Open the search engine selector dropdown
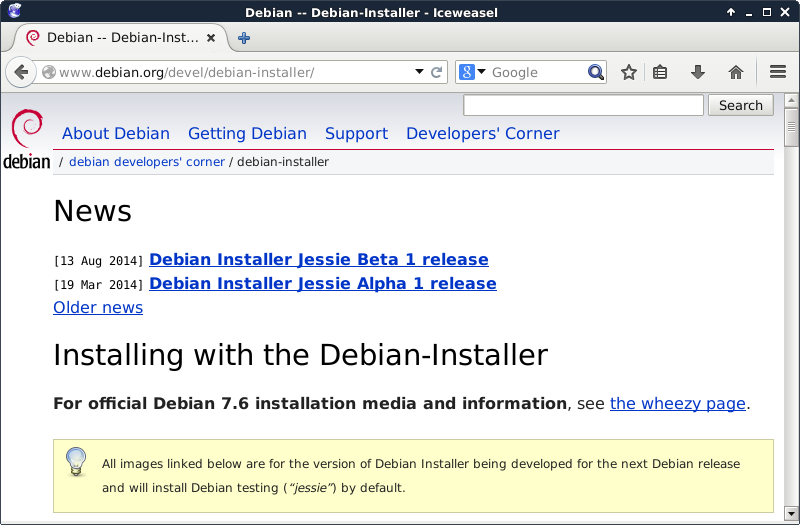 click(x=472, y=72)
